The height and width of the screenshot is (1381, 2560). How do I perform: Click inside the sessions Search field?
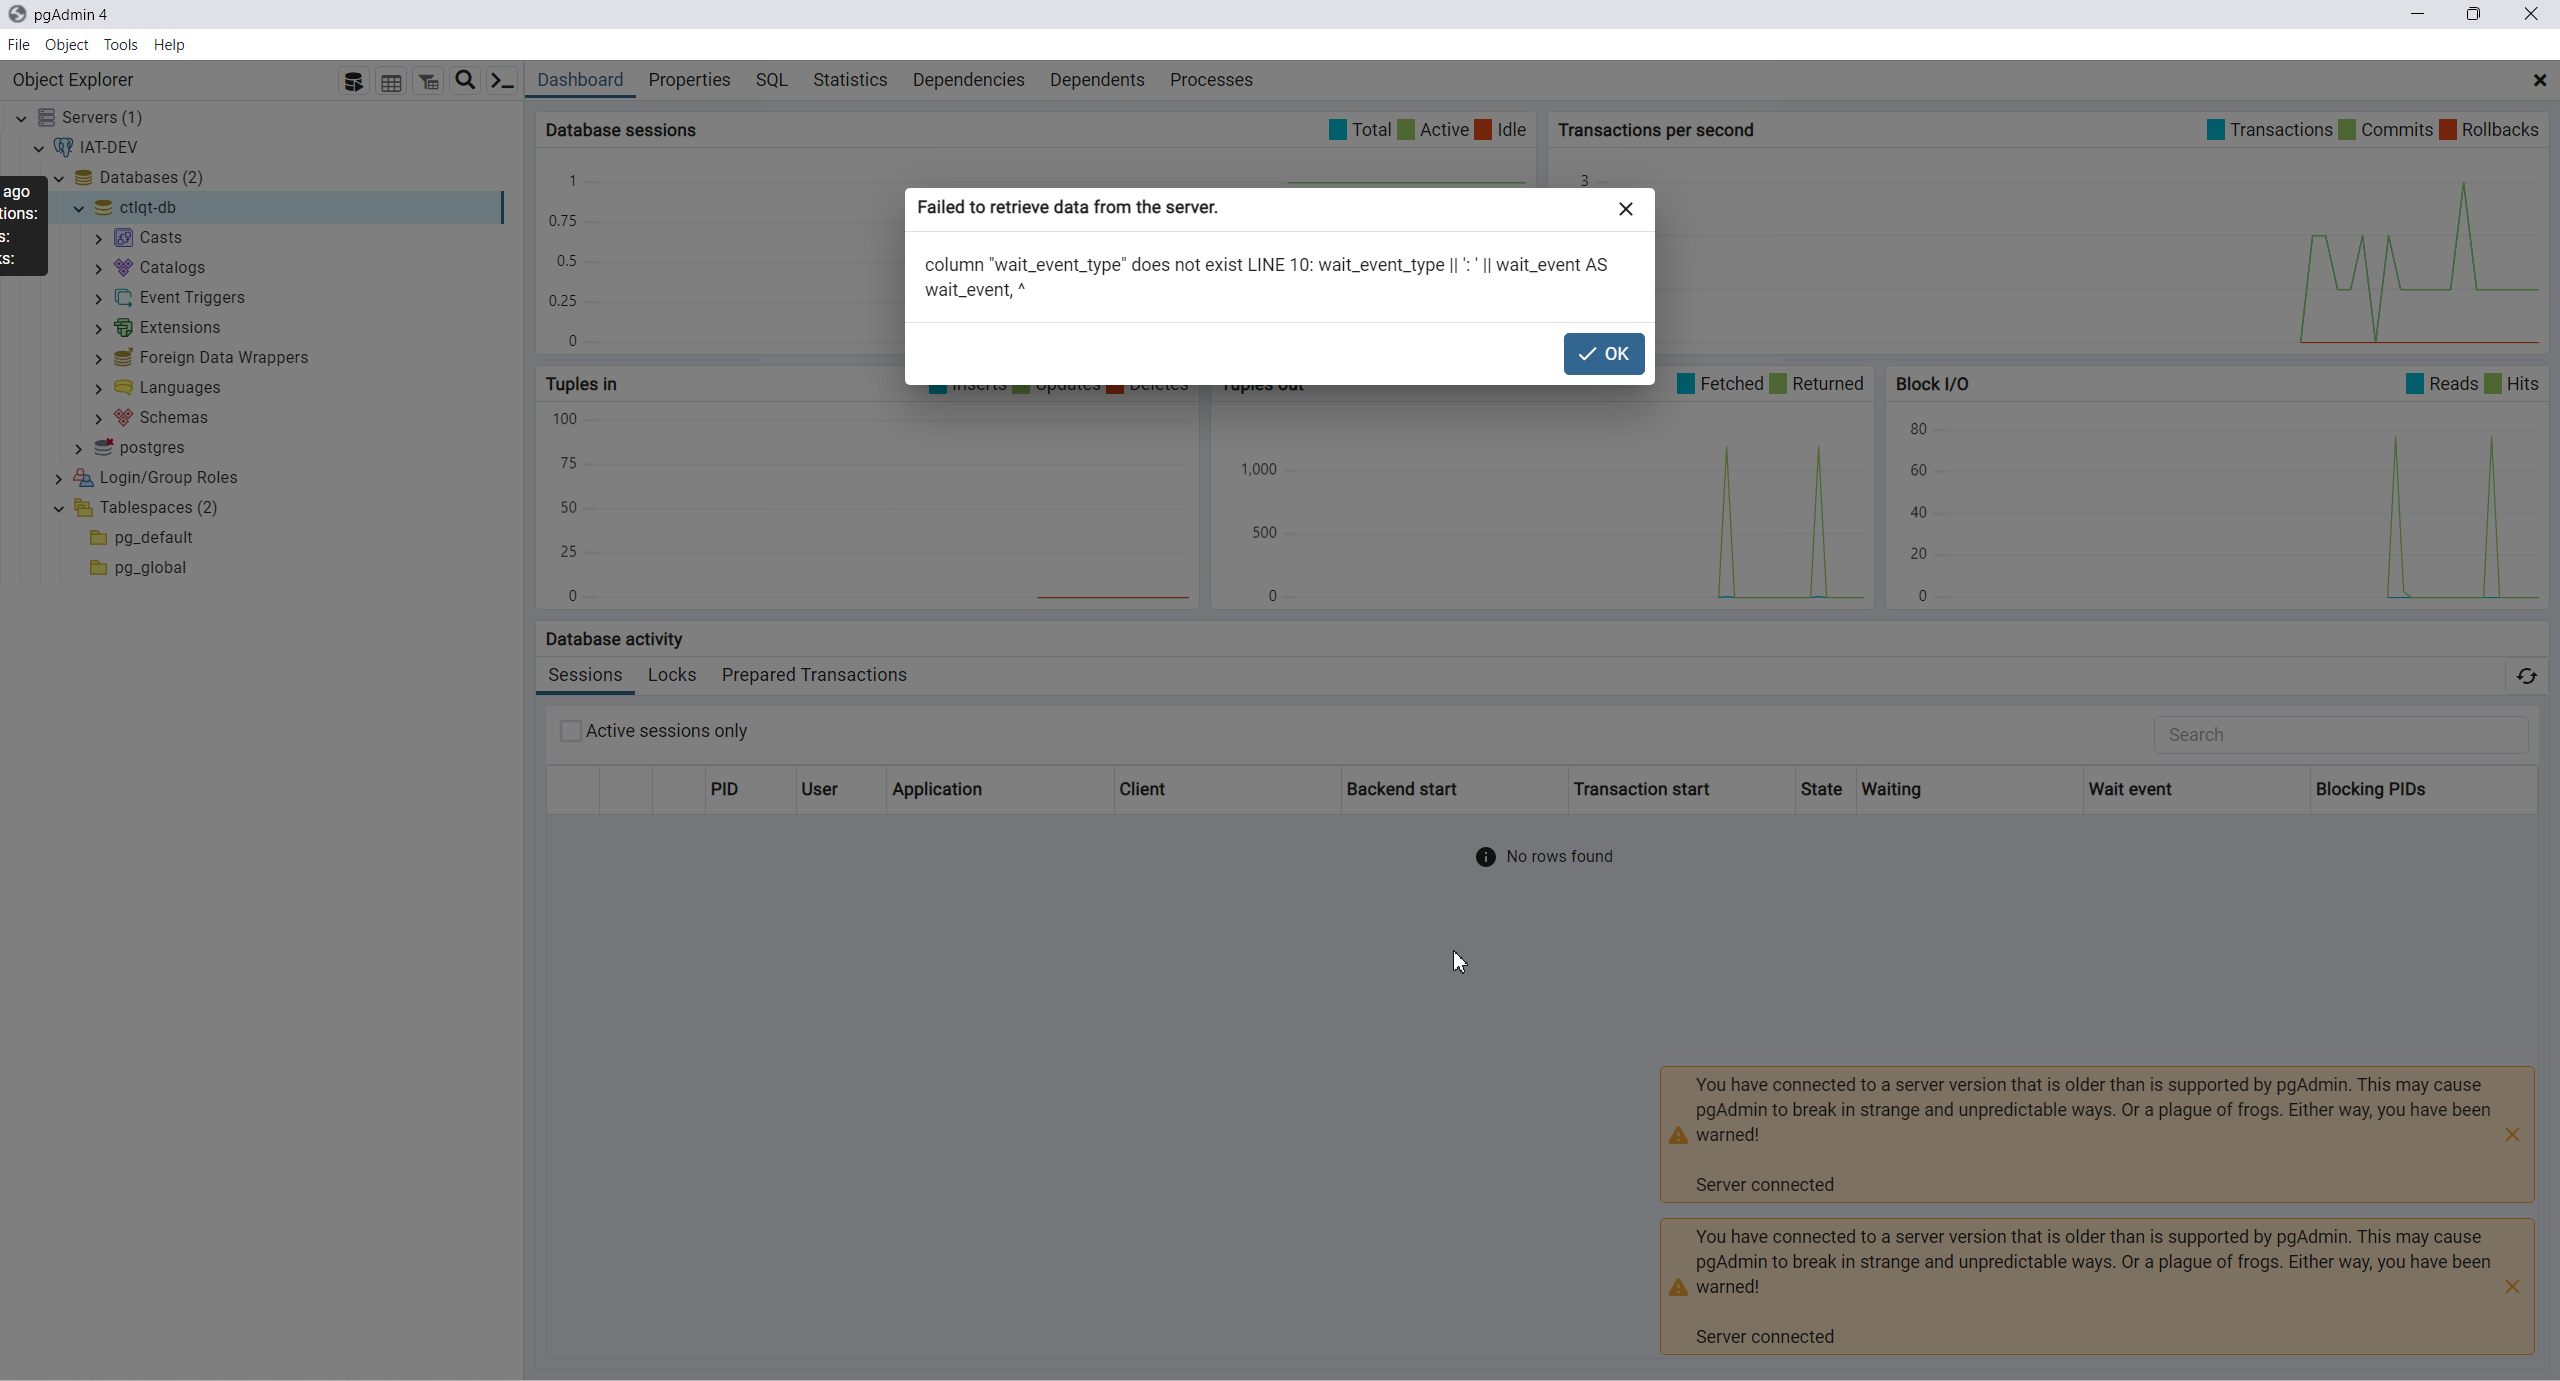pyautogui.click(x=2340, y=734)
